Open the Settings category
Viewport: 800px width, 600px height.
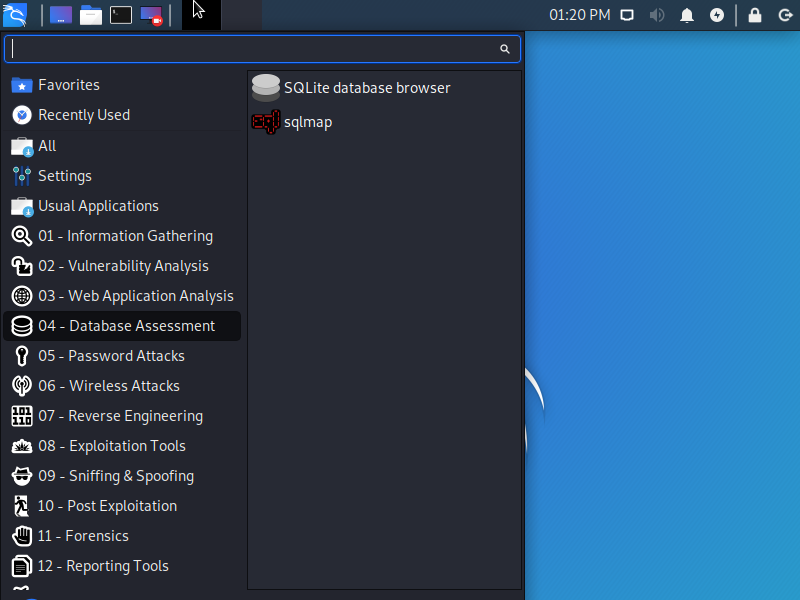coord(64,176)
